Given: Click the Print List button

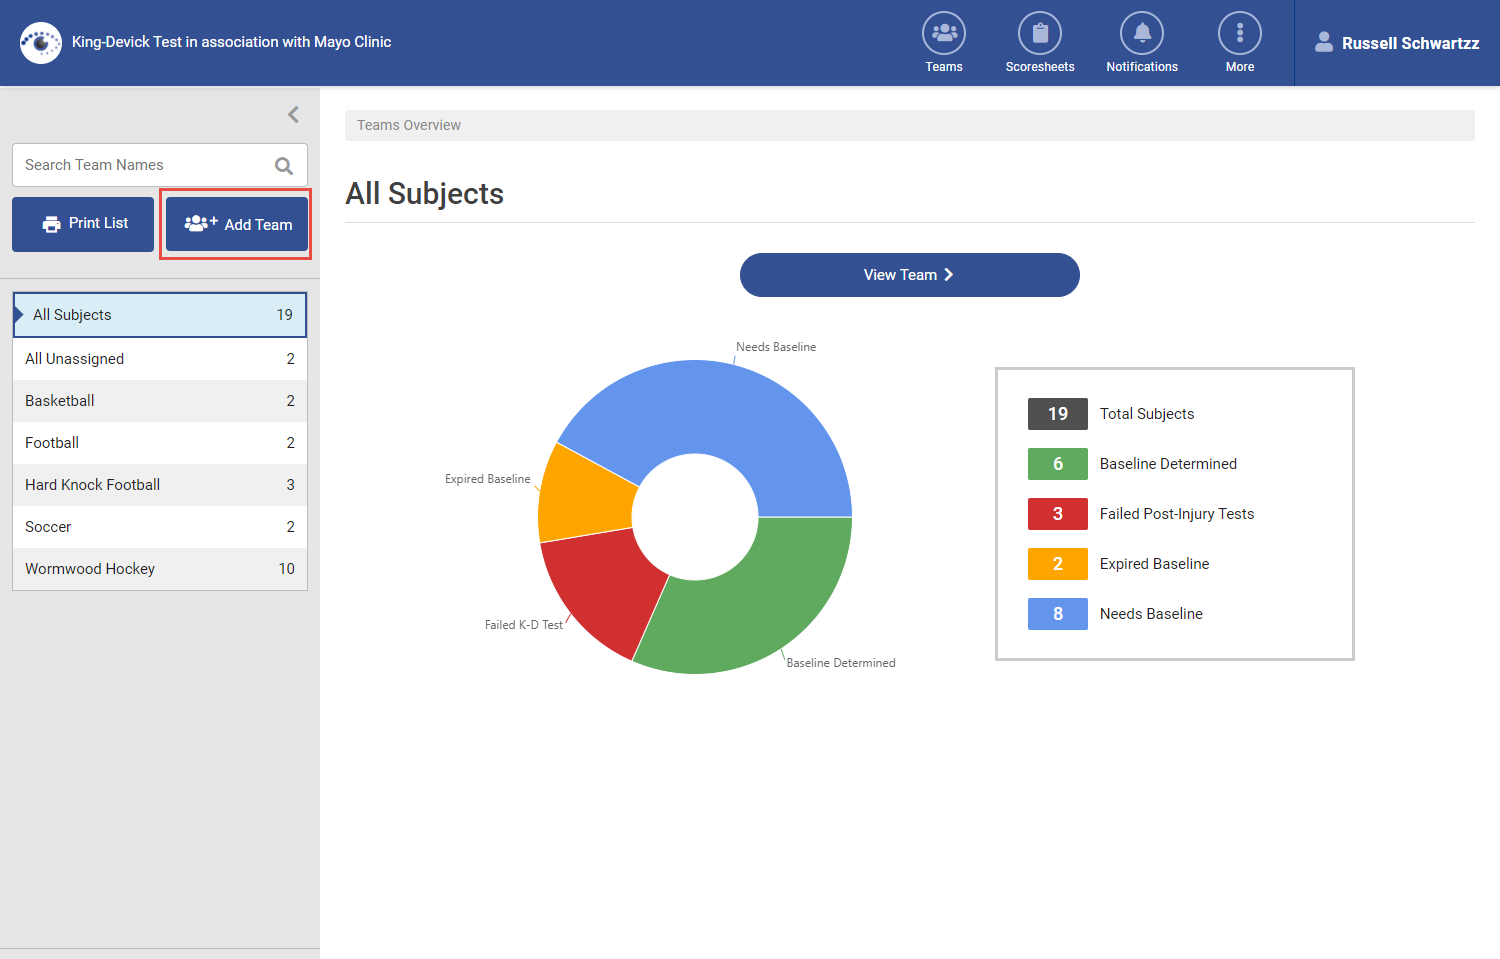Looking at the screenshot, I should pyautogui.click(x=83, y=223).
